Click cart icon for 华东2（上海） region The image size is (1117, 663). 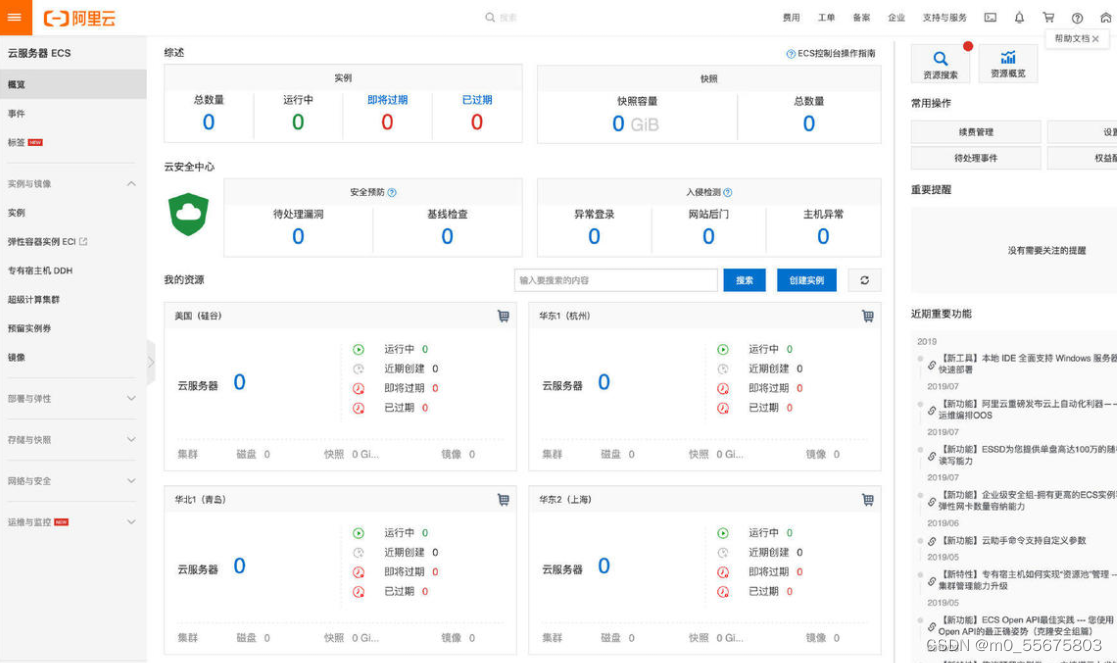(867, 500)
